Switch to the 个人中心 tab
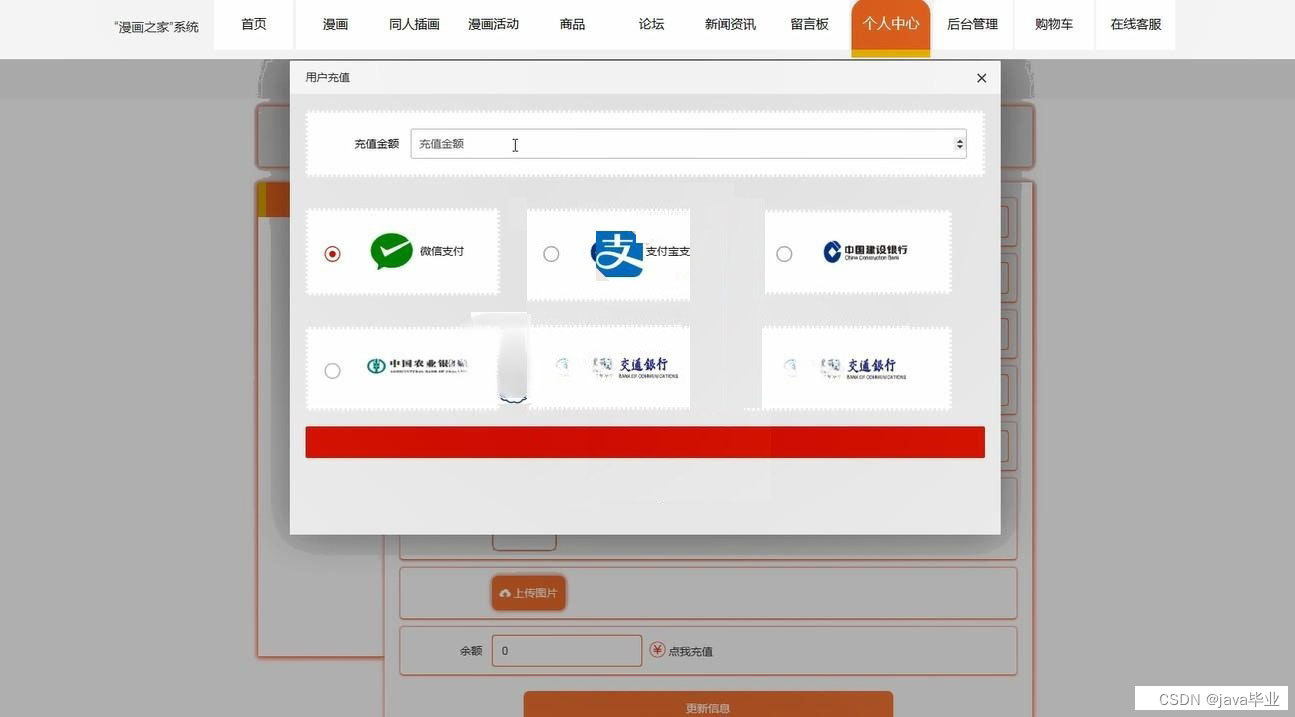The image size is (1295, 717). pos(891,26)
